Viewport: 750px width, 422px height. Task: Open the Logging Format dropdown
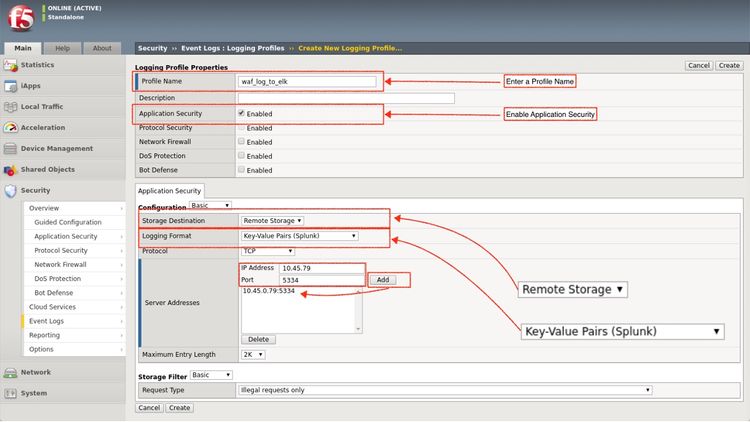click(299, 236)
